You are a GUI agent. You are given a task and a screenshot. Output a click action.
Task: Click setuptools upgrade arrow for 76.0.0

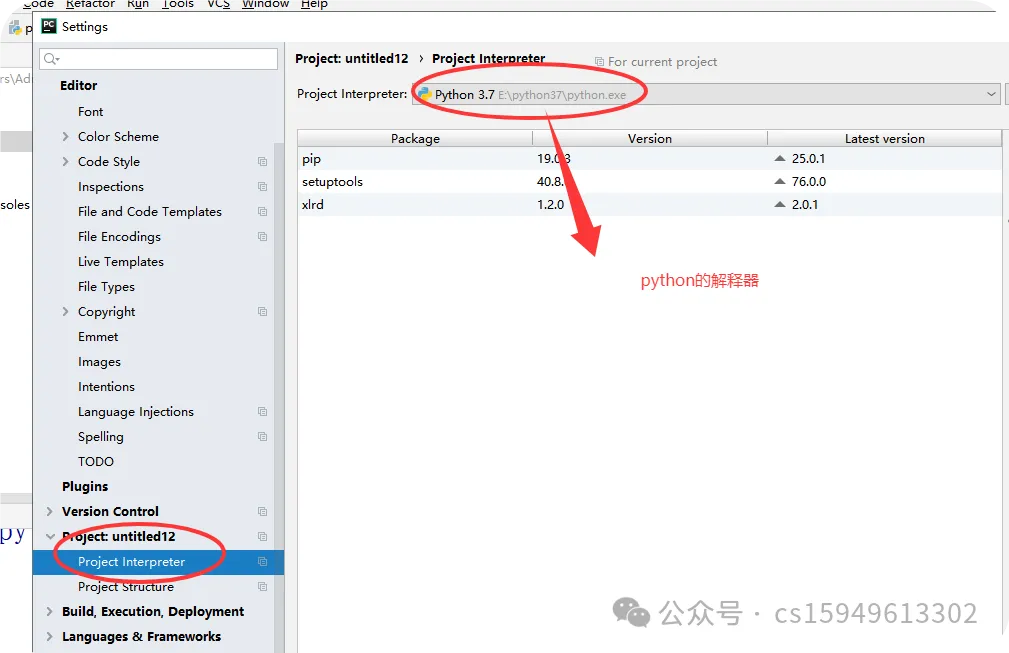pyautogui.click(x=780, y=181)
